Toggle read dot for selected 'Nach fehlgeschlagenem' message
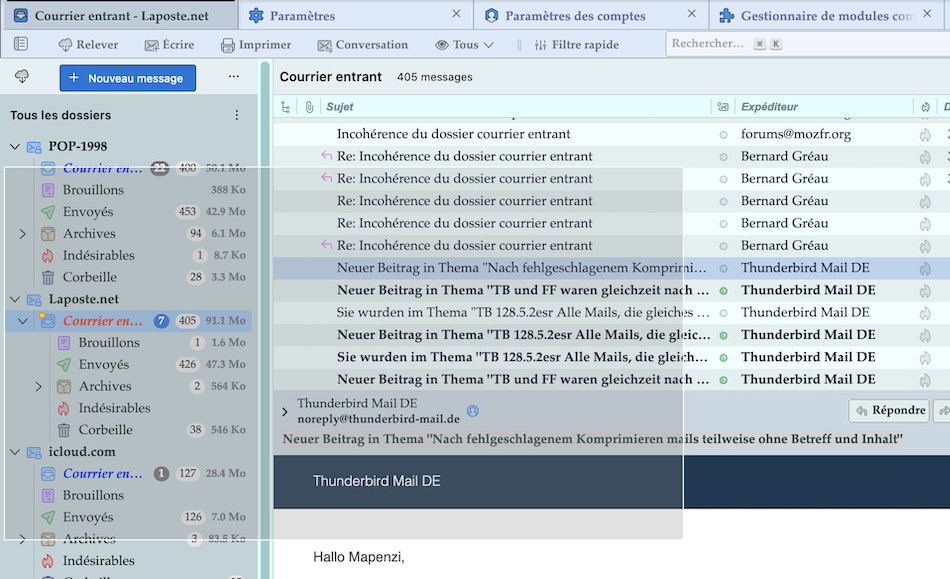This screenshot has width=950, height=579. pos(723,269)
